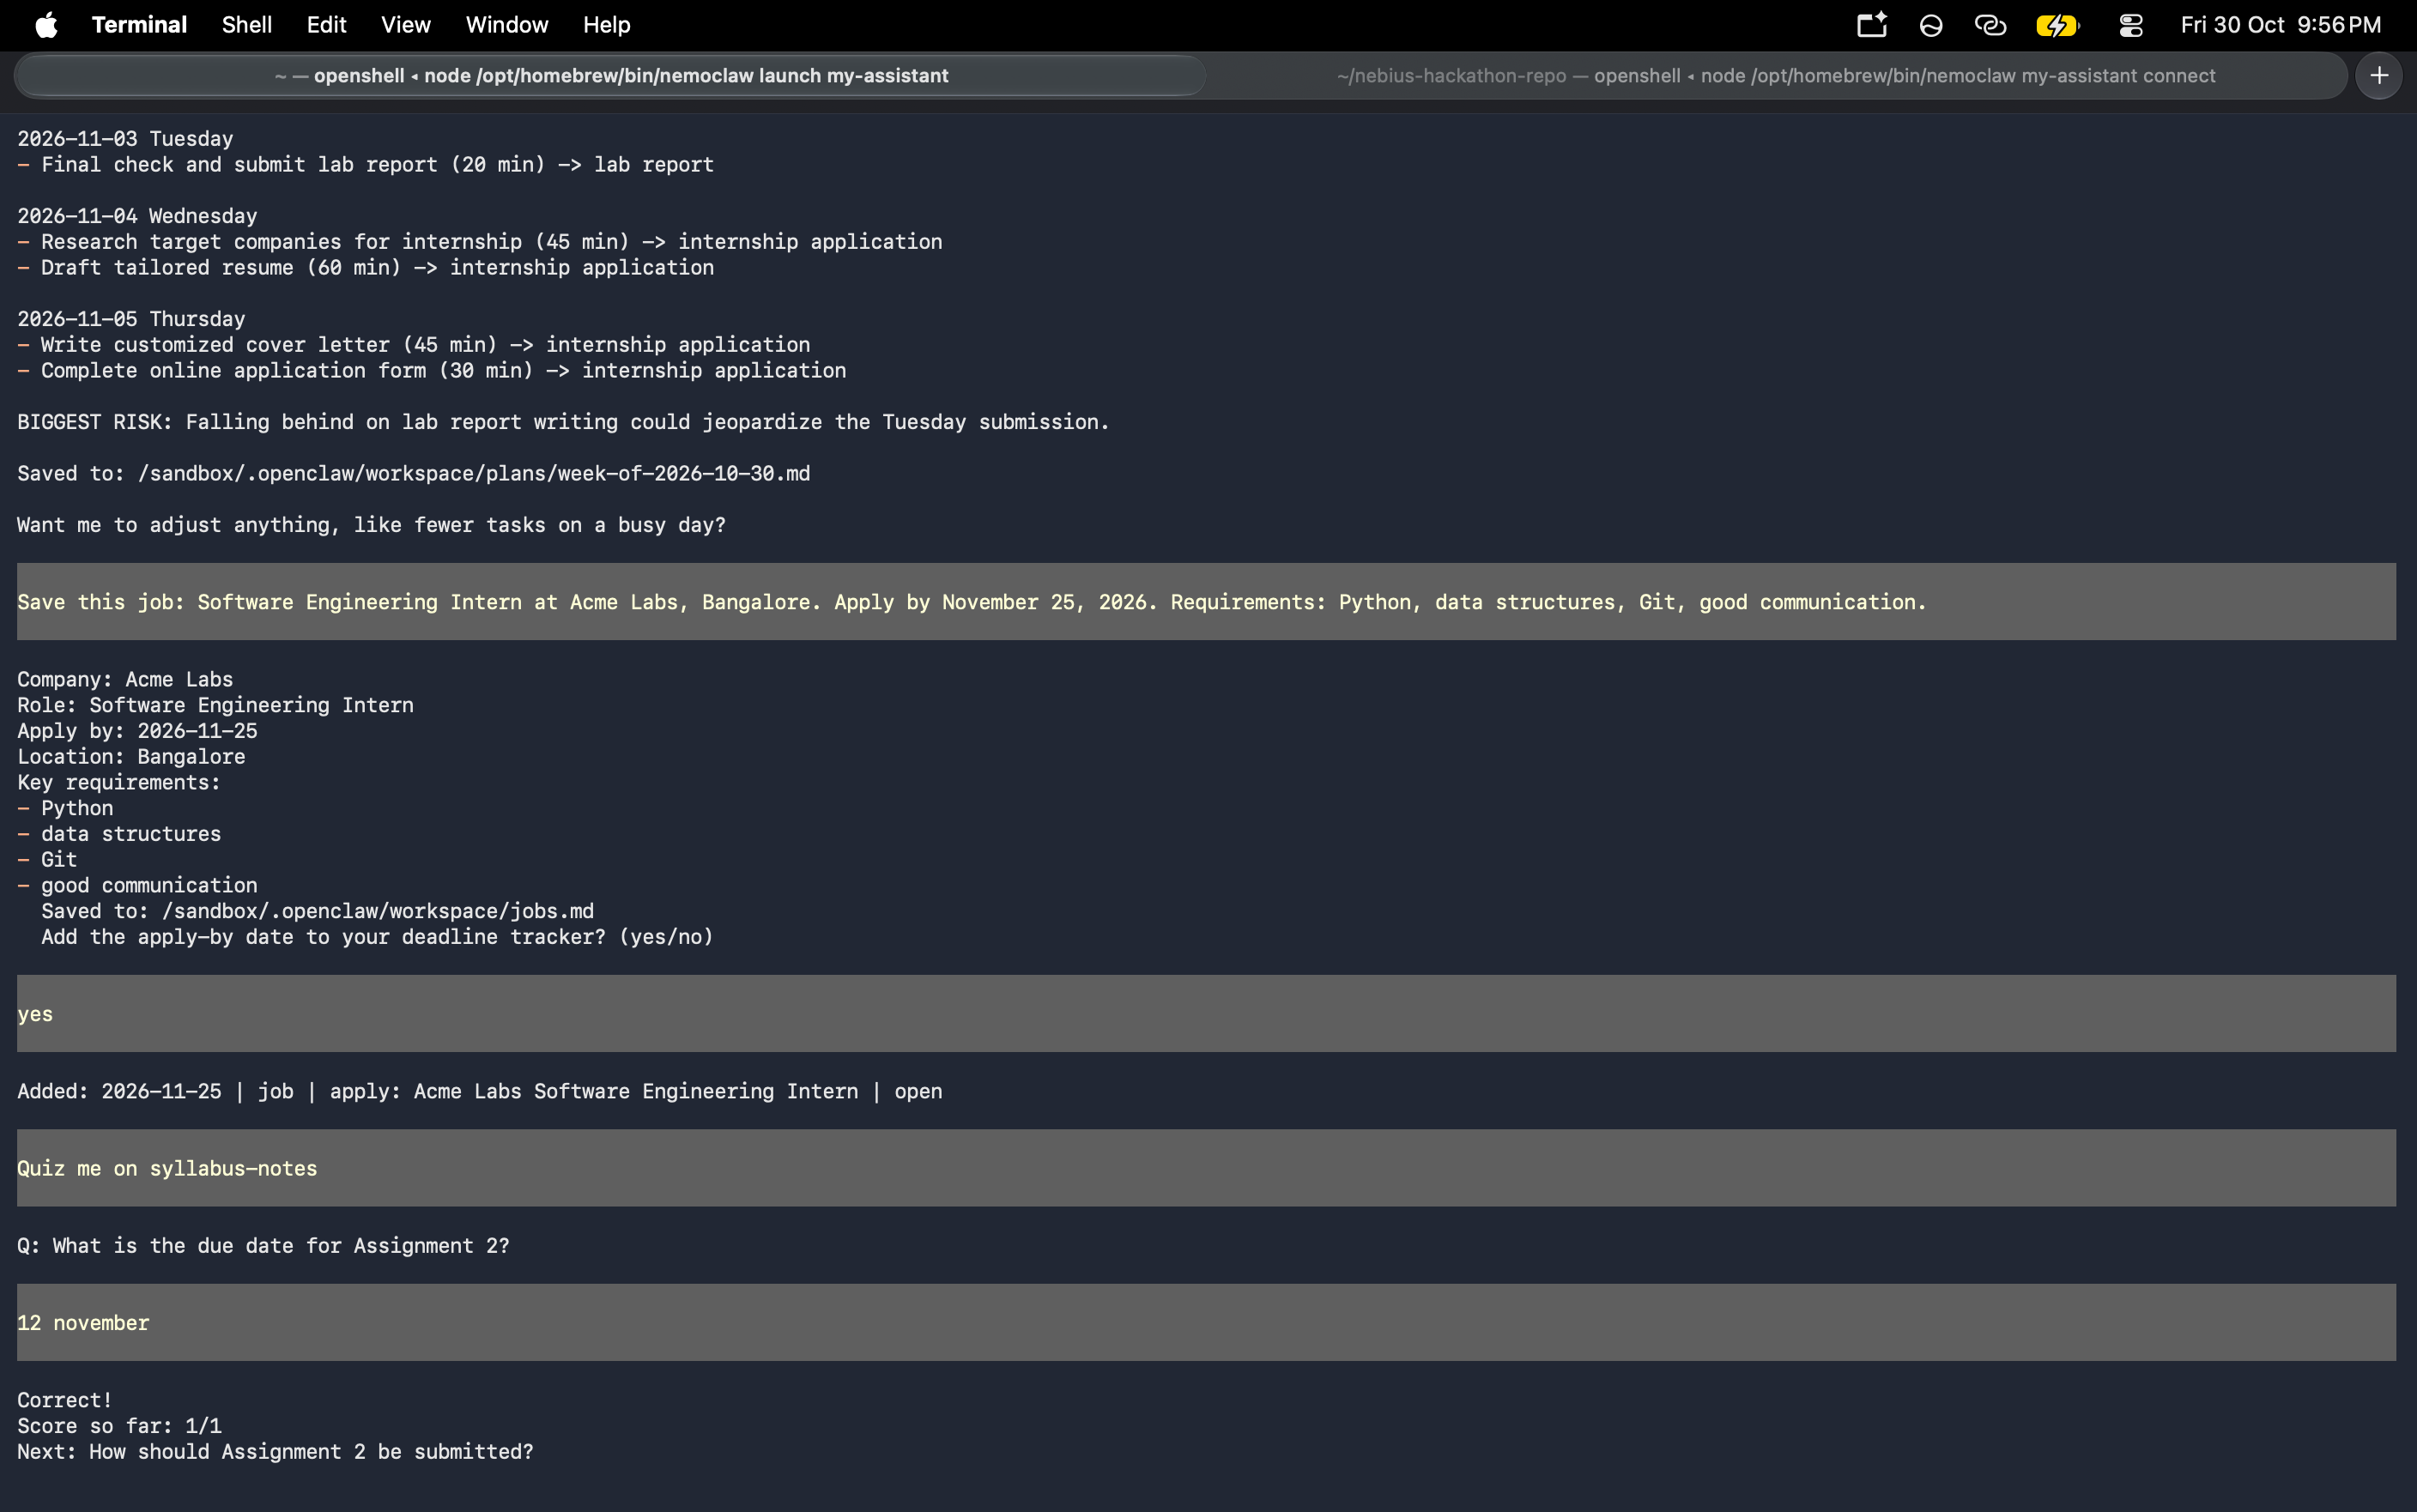Click 'Complete online application form' task line
The image size is (2417, 1512).
431,371
